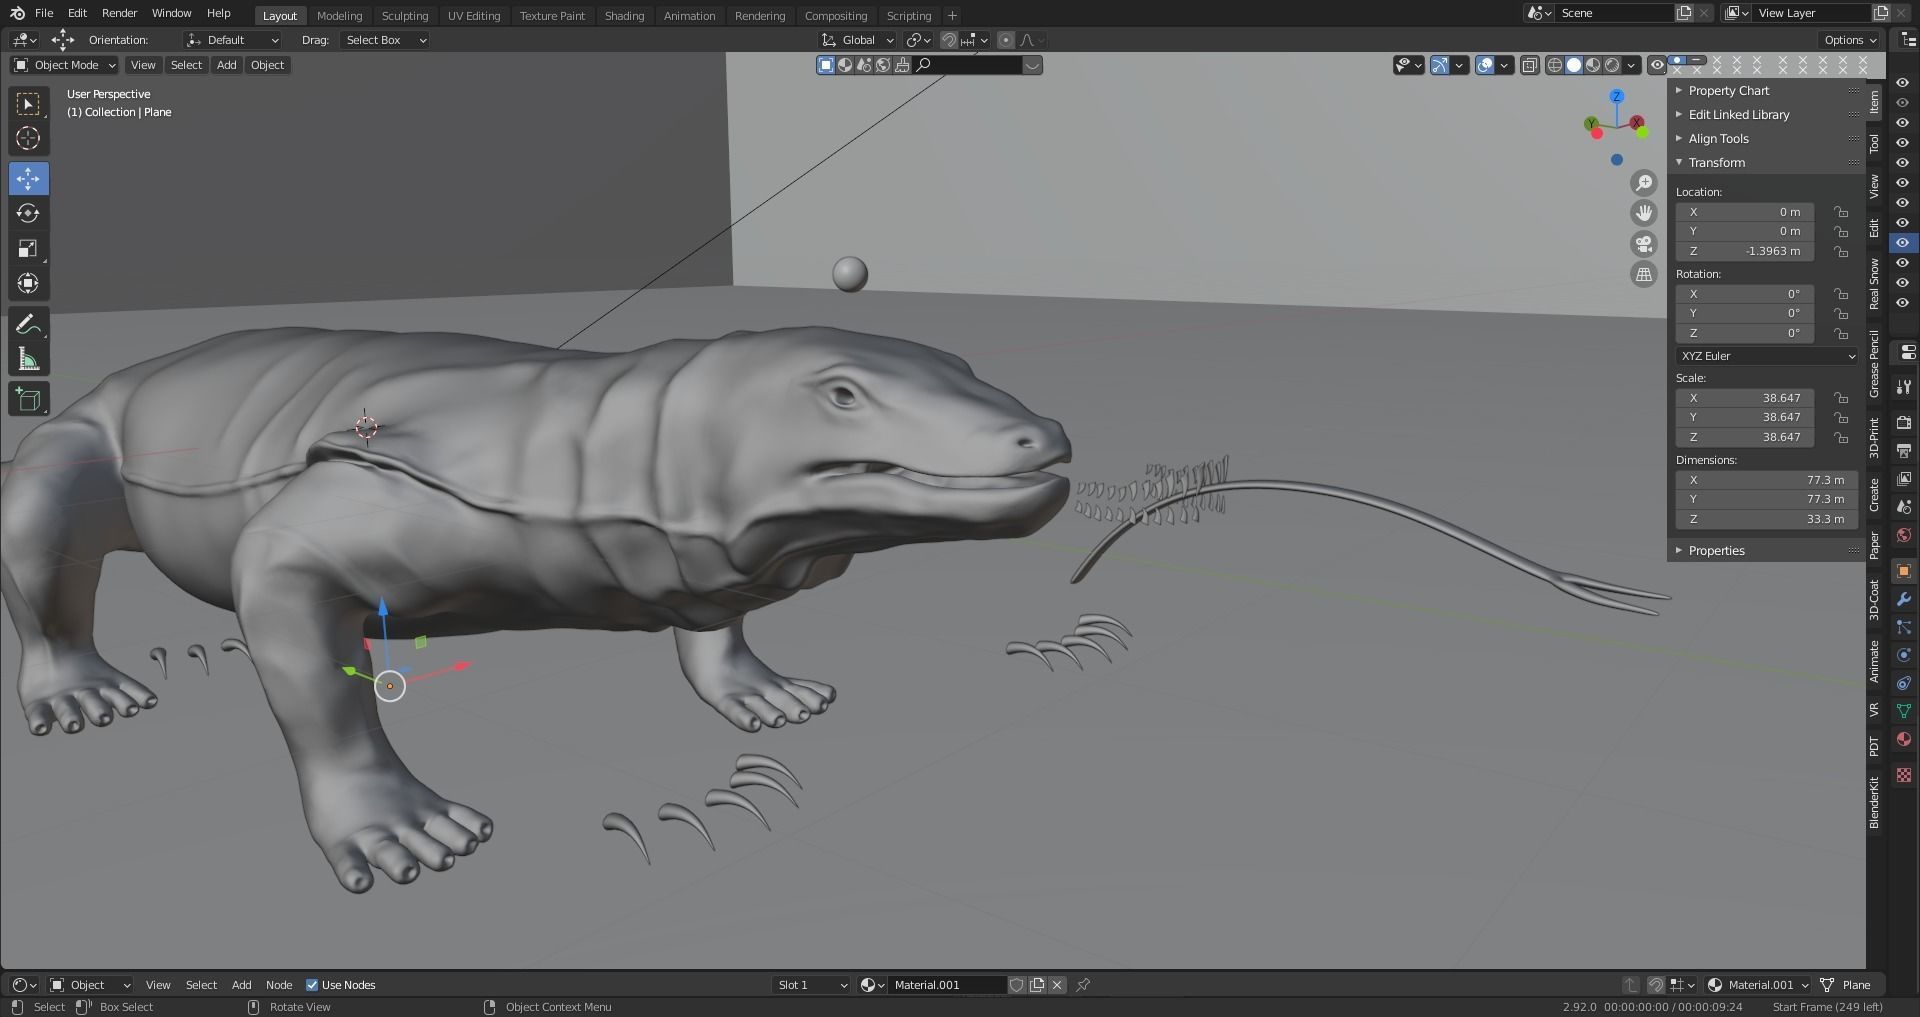Open the World properties globe tab
The image size is (1920, 1017).
[1904, 535]
